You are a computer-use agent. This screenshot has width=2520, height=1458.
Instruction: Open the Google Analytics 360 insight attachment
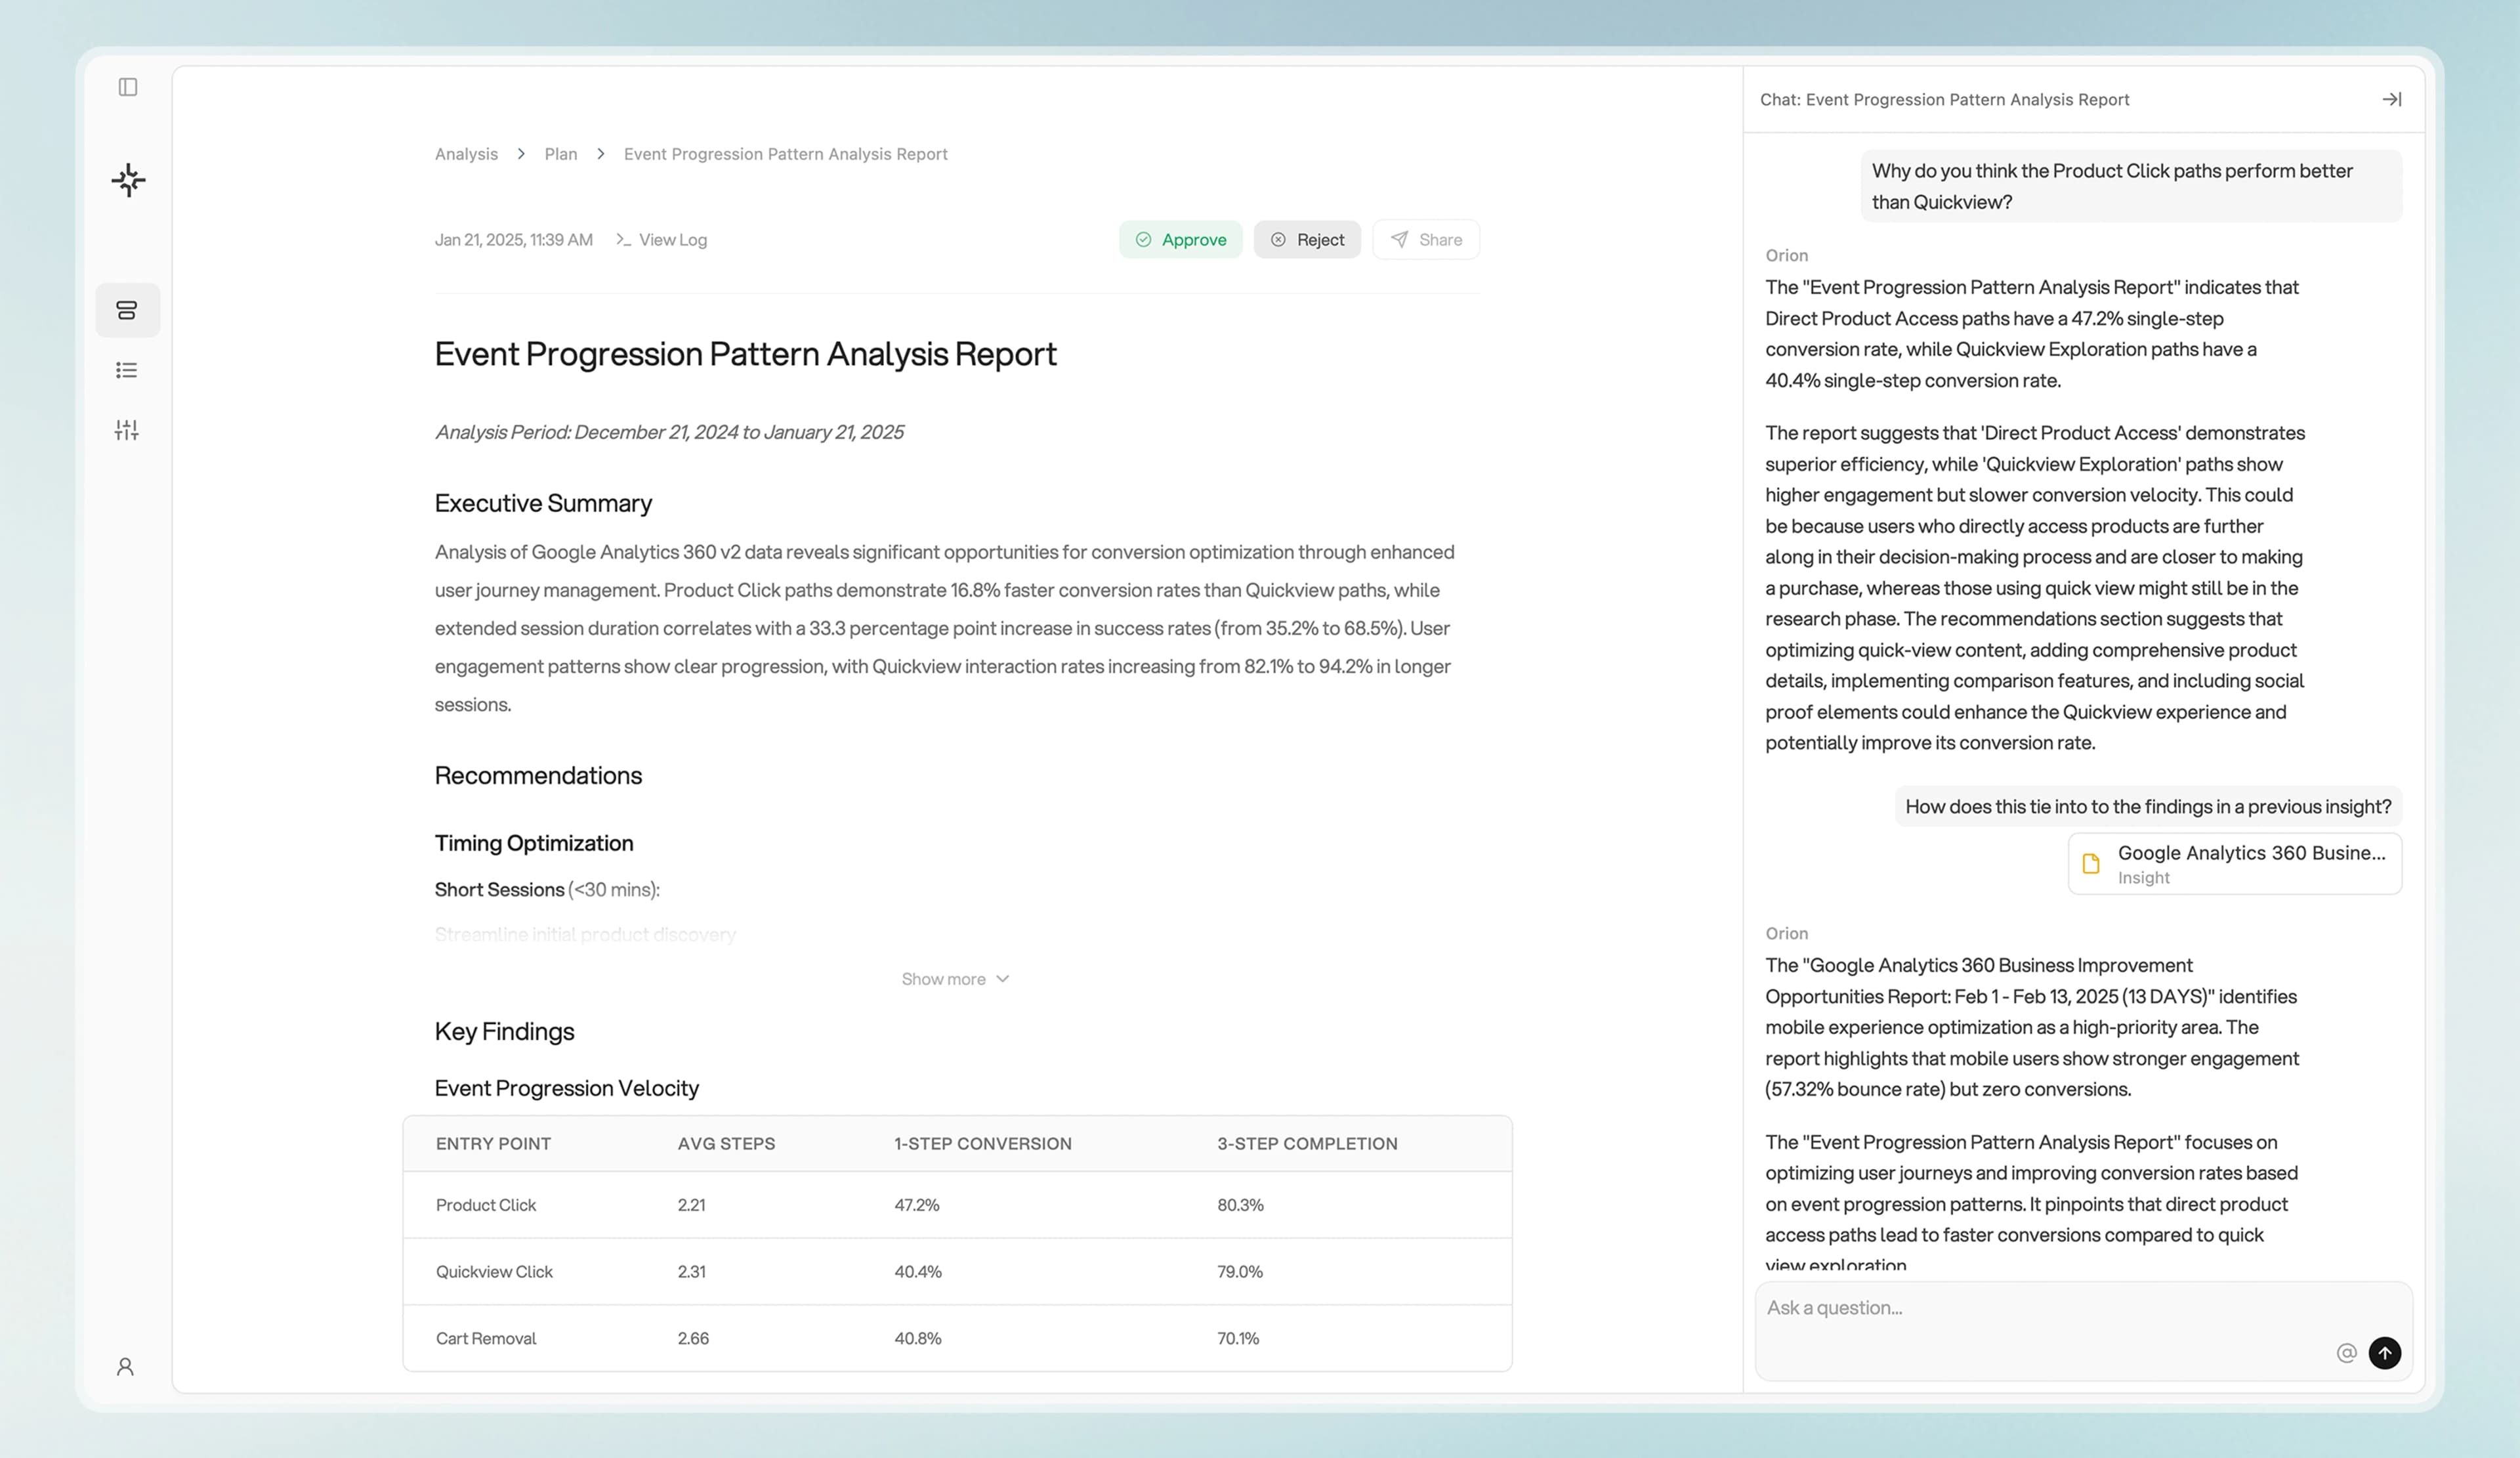2234,864
